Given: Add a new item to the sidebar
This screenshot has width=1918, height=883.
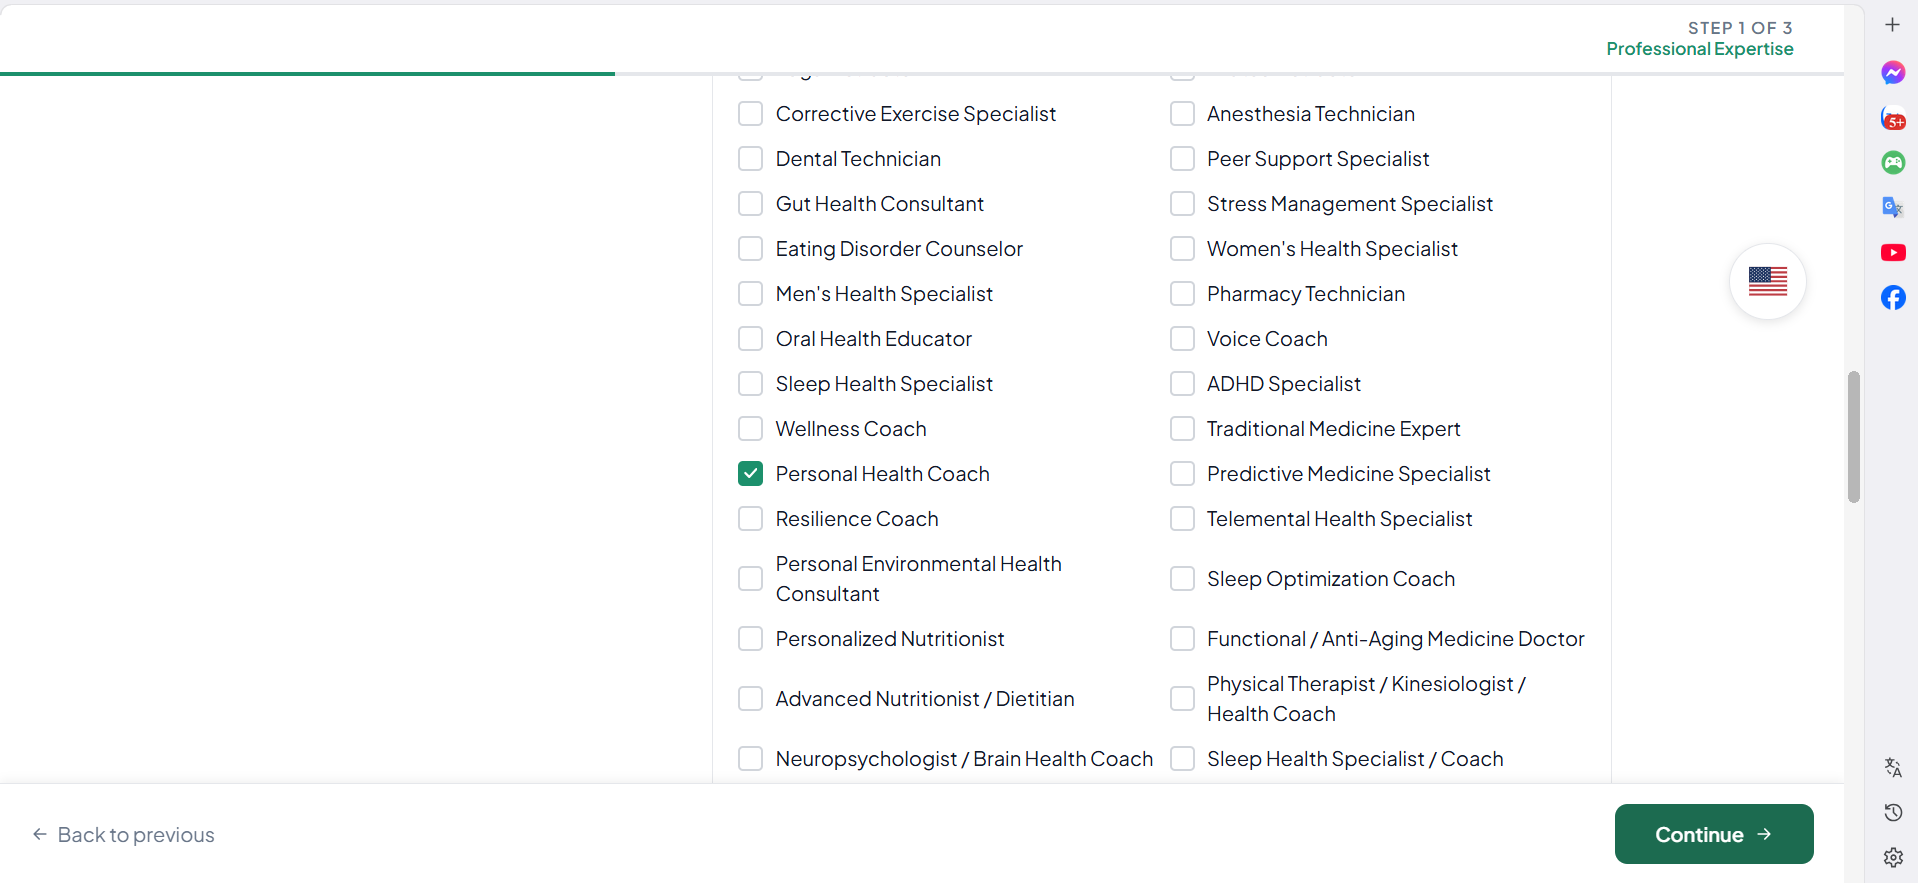Looking at the screenshot, I should click(1893, 24).
